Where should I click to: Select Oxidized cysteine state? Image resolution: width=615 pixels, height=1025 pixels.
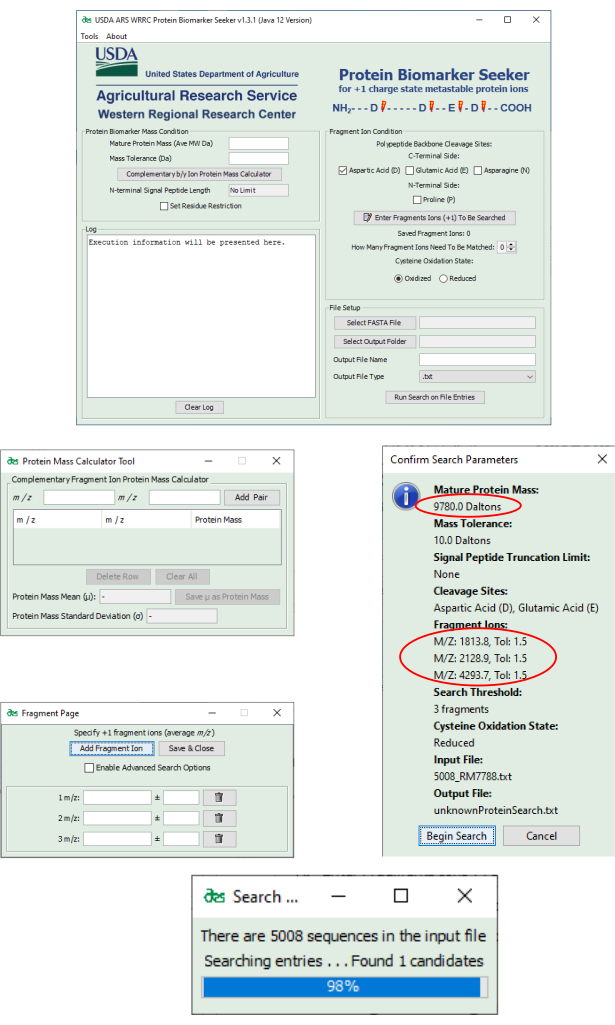[398, 278]
